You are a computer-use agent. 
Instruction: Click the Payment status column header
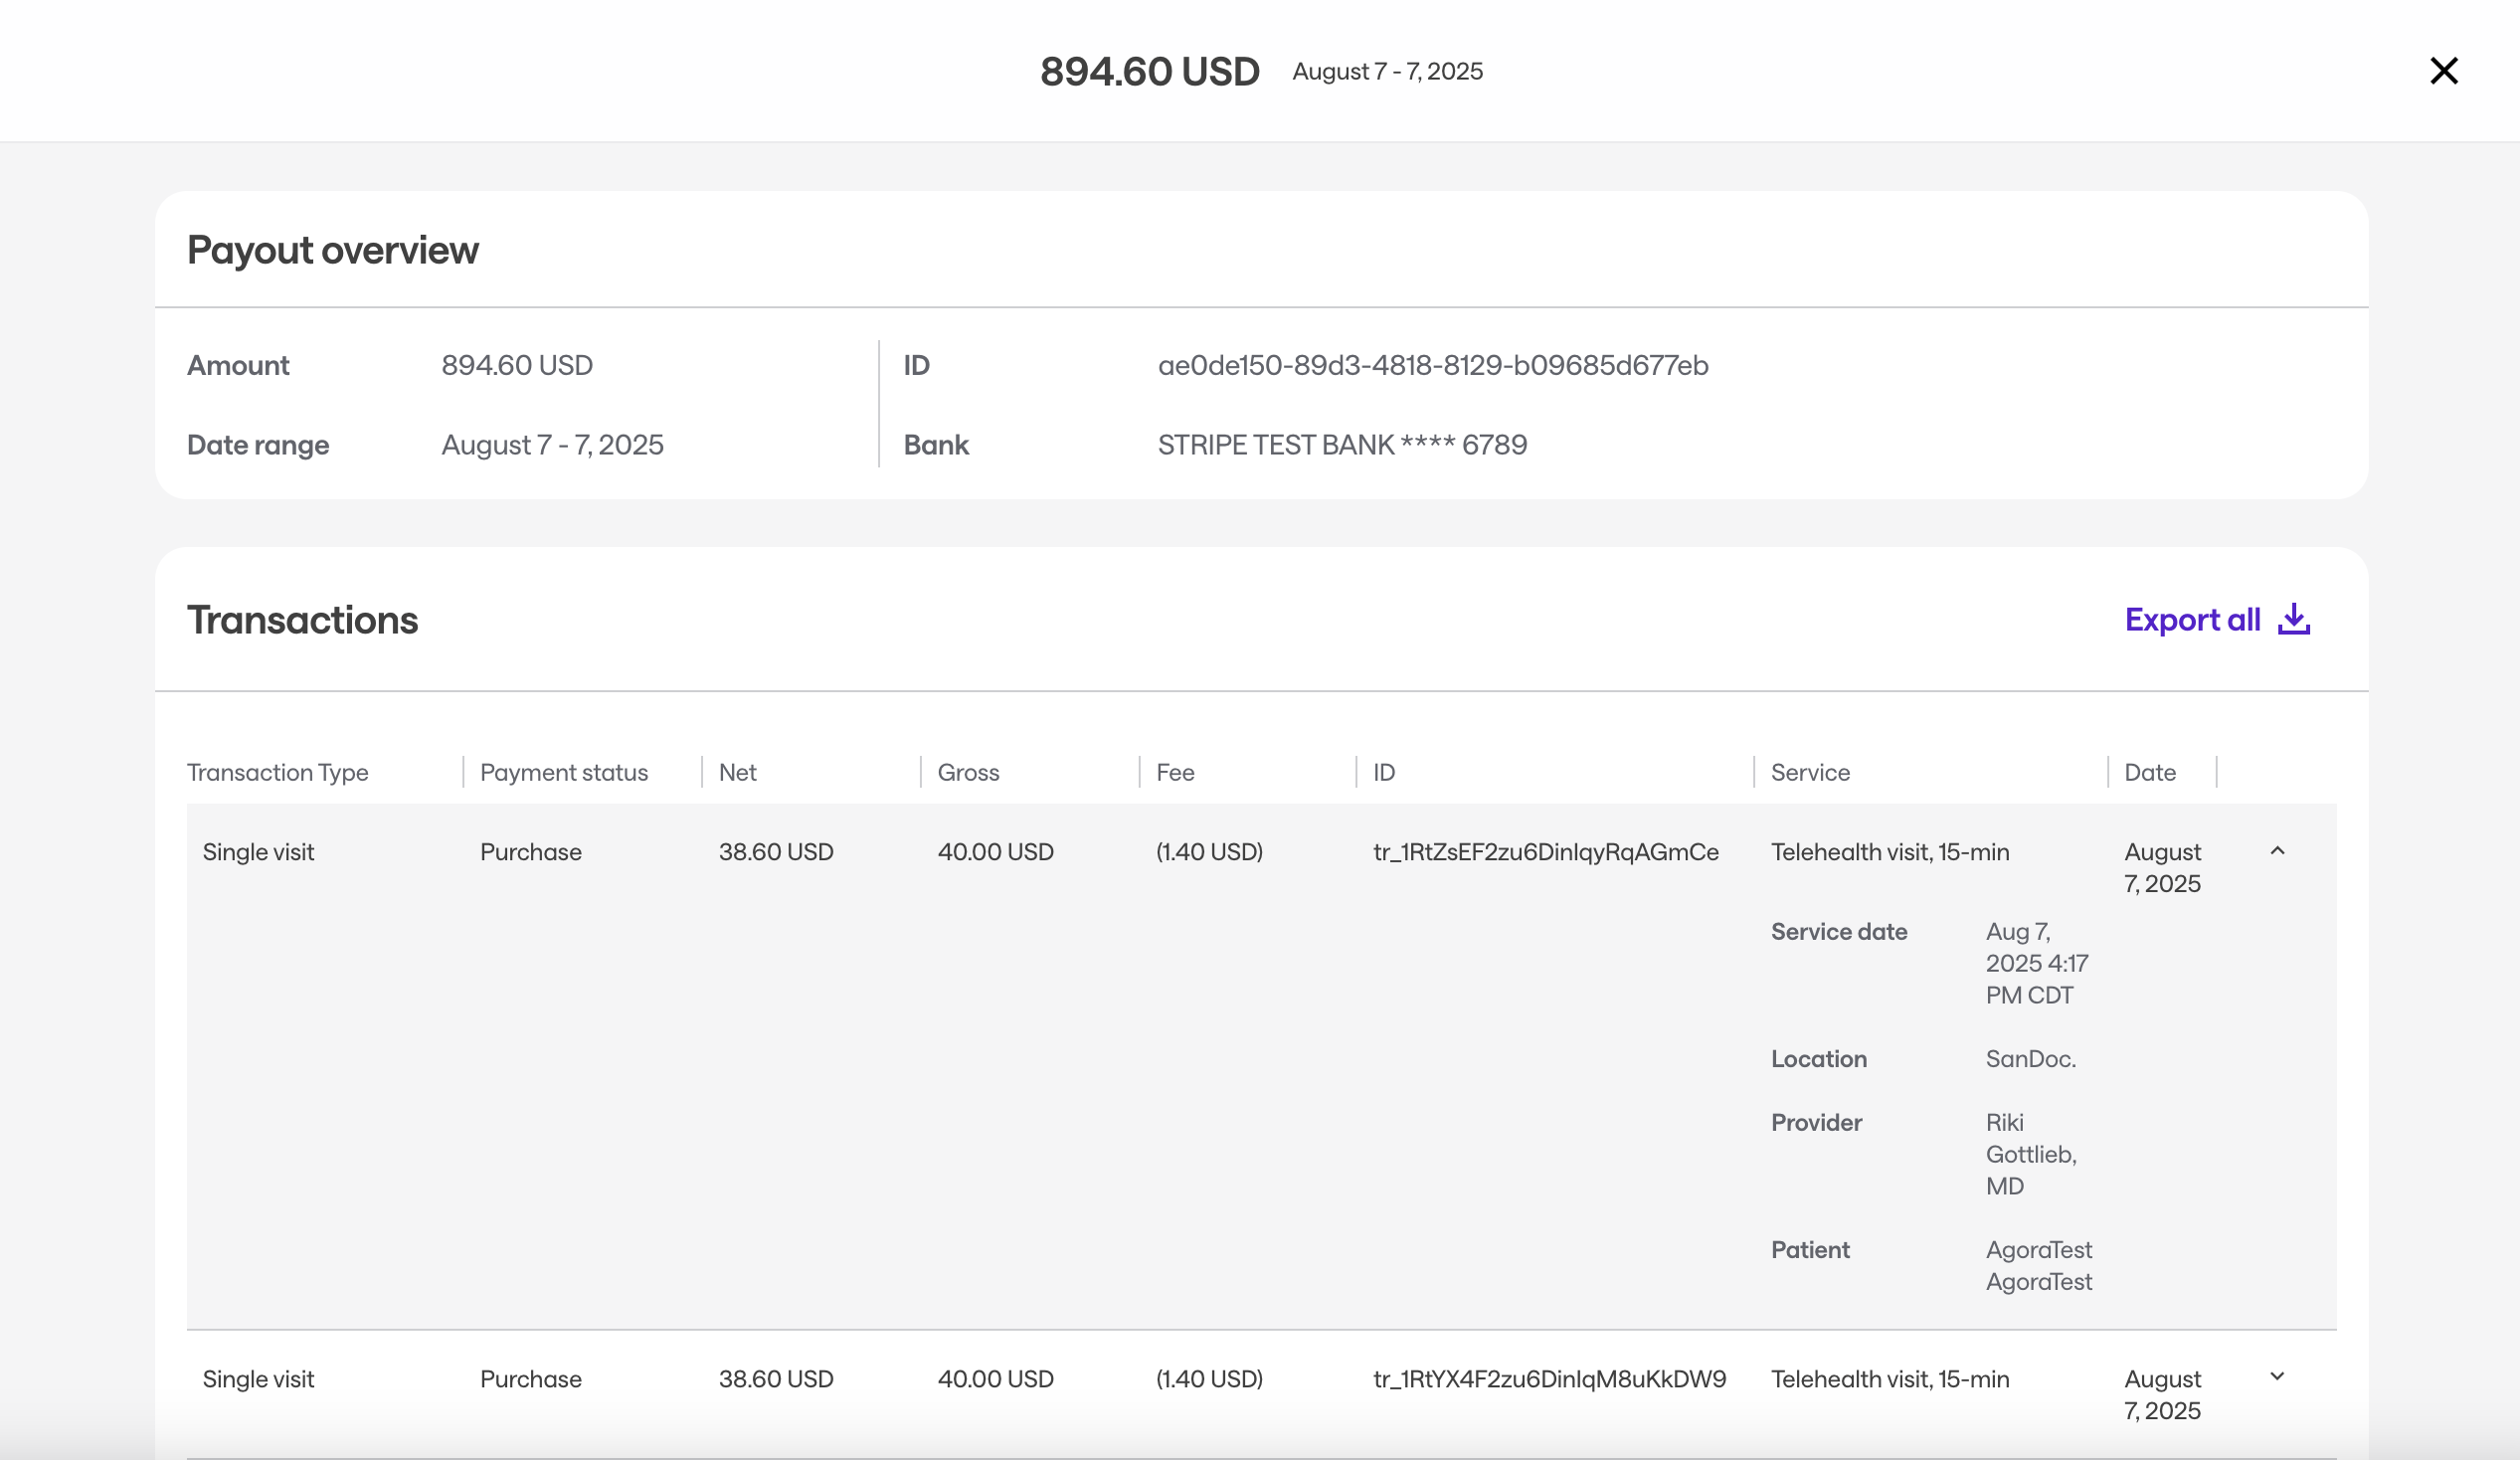coord(563,772)
